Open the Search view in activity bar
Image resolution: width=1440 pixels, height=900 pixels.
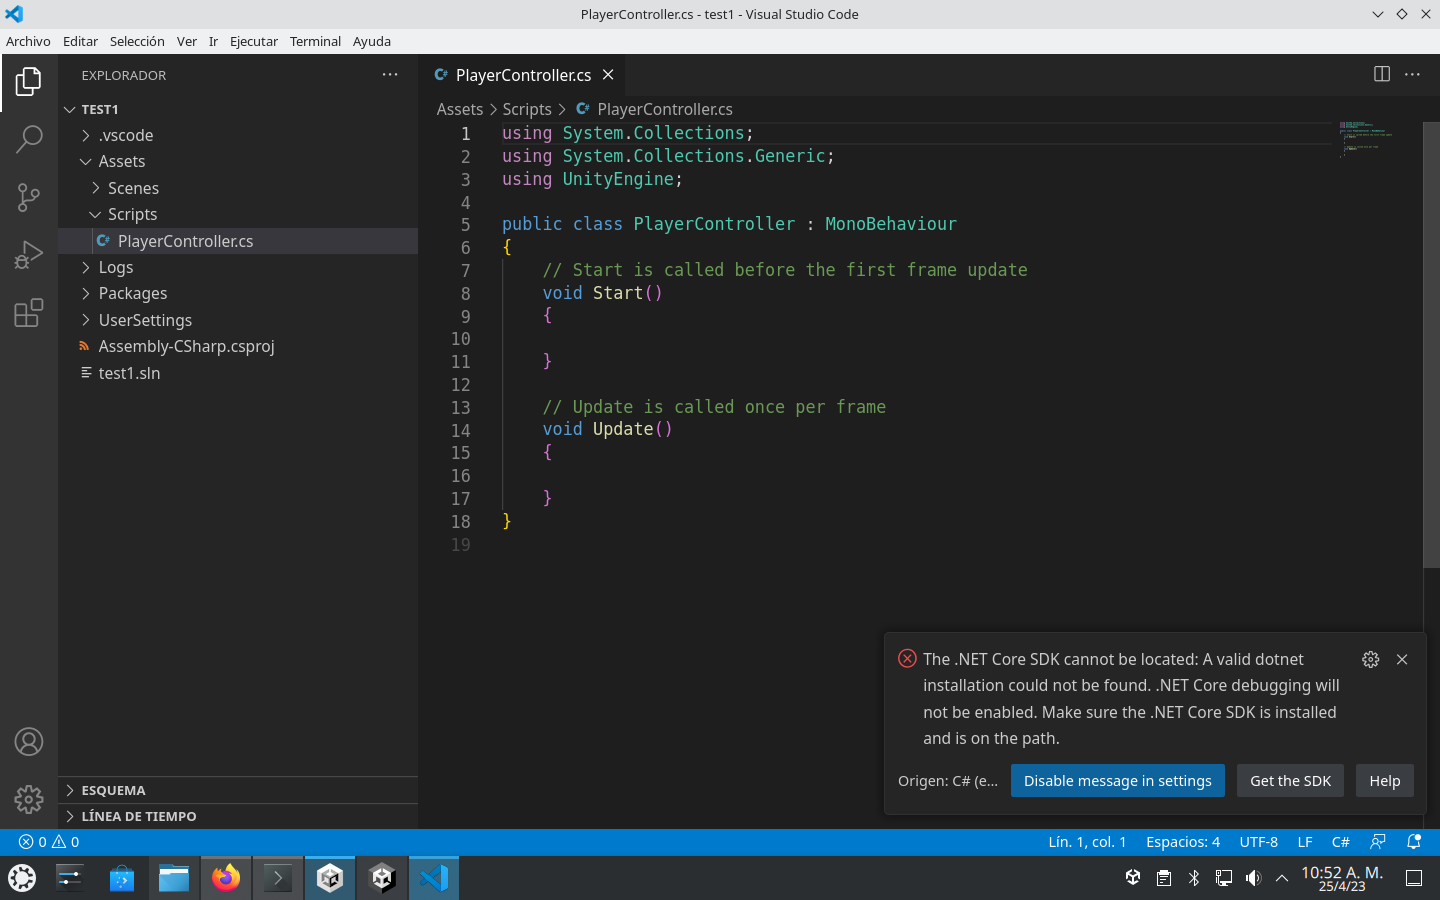click(x=29, y=139)
